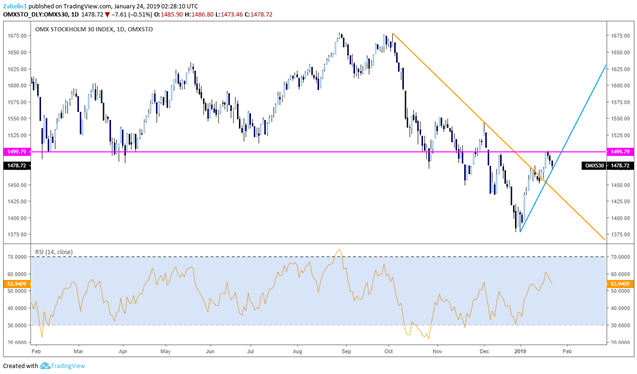Click the OMXS30 symbol tag on right axis
The height and width of the screenshot is (374, 637).
click(594, 166)
